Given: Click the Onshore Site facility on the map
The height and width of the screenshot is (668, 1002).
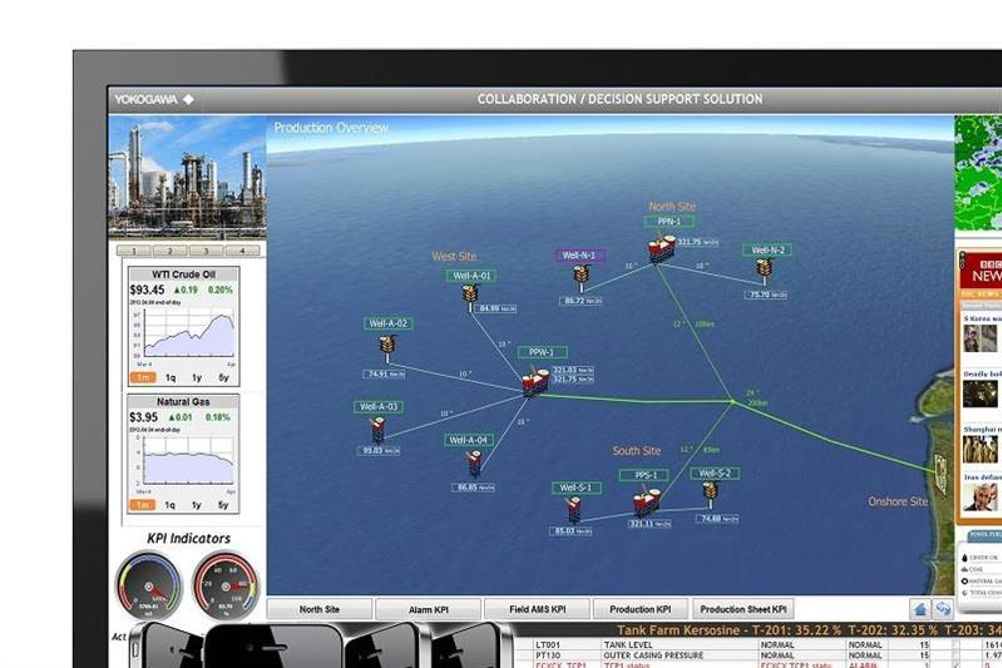Looking at the screenshot, I should point(941,474).
